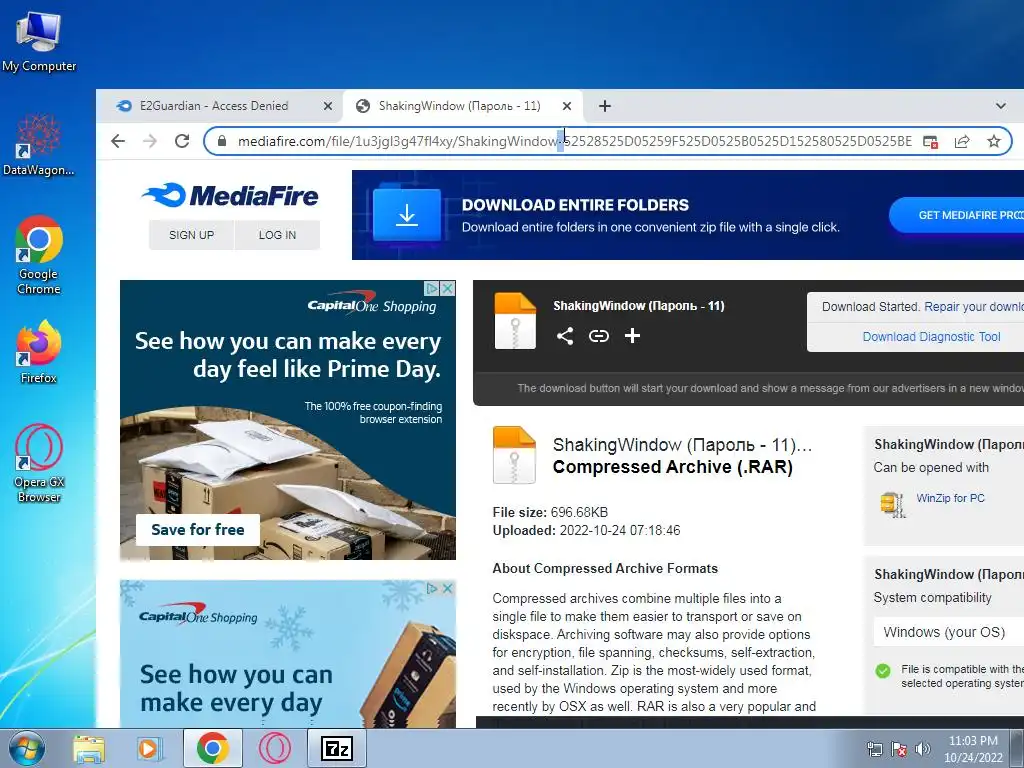Open blocked pop-up icon in address bar
The height and width of the screenshot is (768, 1024).
coord(930,142)
